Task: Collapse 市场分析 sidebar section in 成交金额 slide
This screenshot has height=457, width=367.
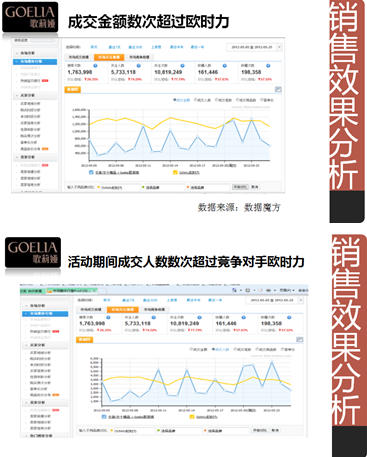Action: click(x=17, y=53)
